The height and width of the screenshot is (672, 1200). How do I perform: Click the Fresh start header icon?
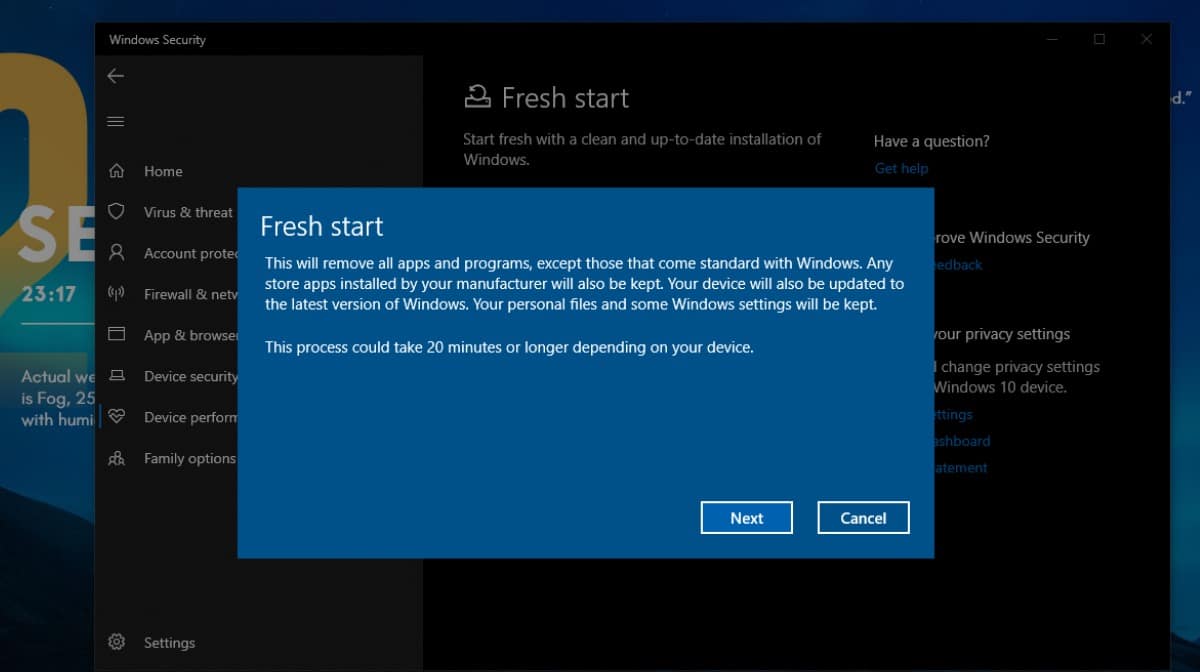pyautogui.click(x=478, y=96)
